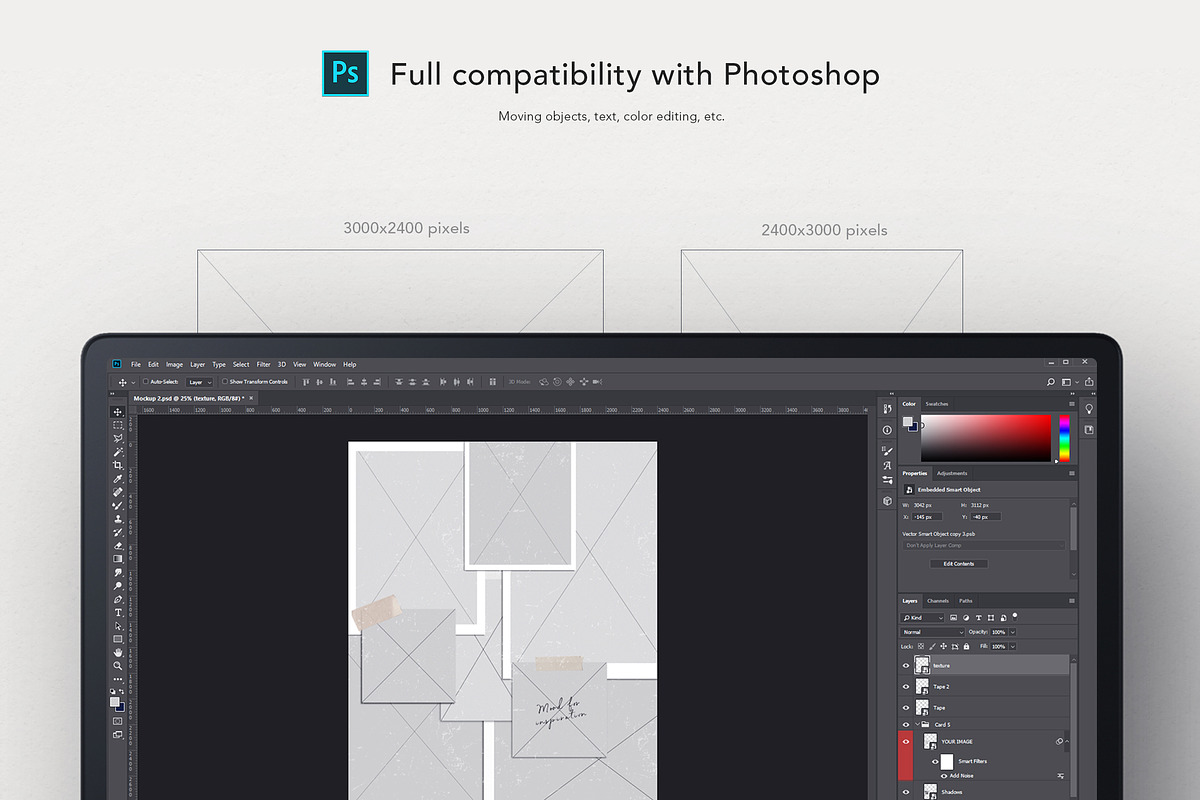Viewport: 1200px width, 800px height.
Task: Select the Hand tool
Action: [x=119, y=652]
